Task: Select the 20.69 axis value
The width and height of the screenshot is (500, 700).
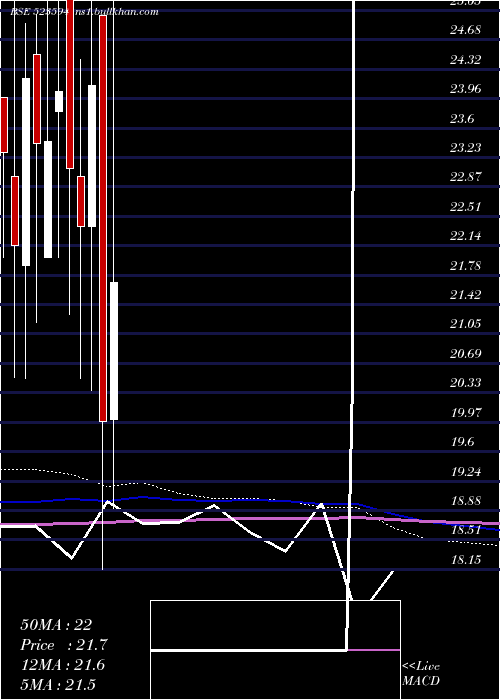Action: pos(465,353)
